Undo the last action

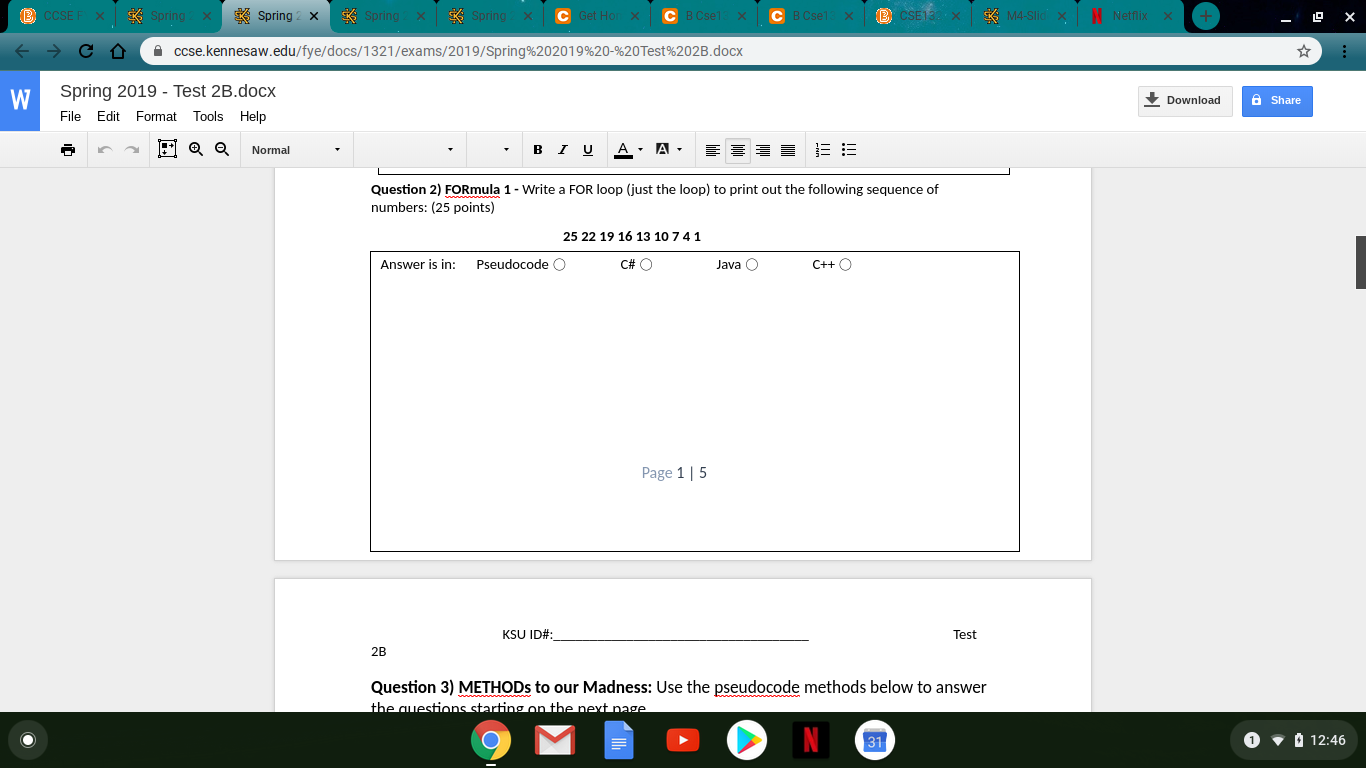pos(105,150)
